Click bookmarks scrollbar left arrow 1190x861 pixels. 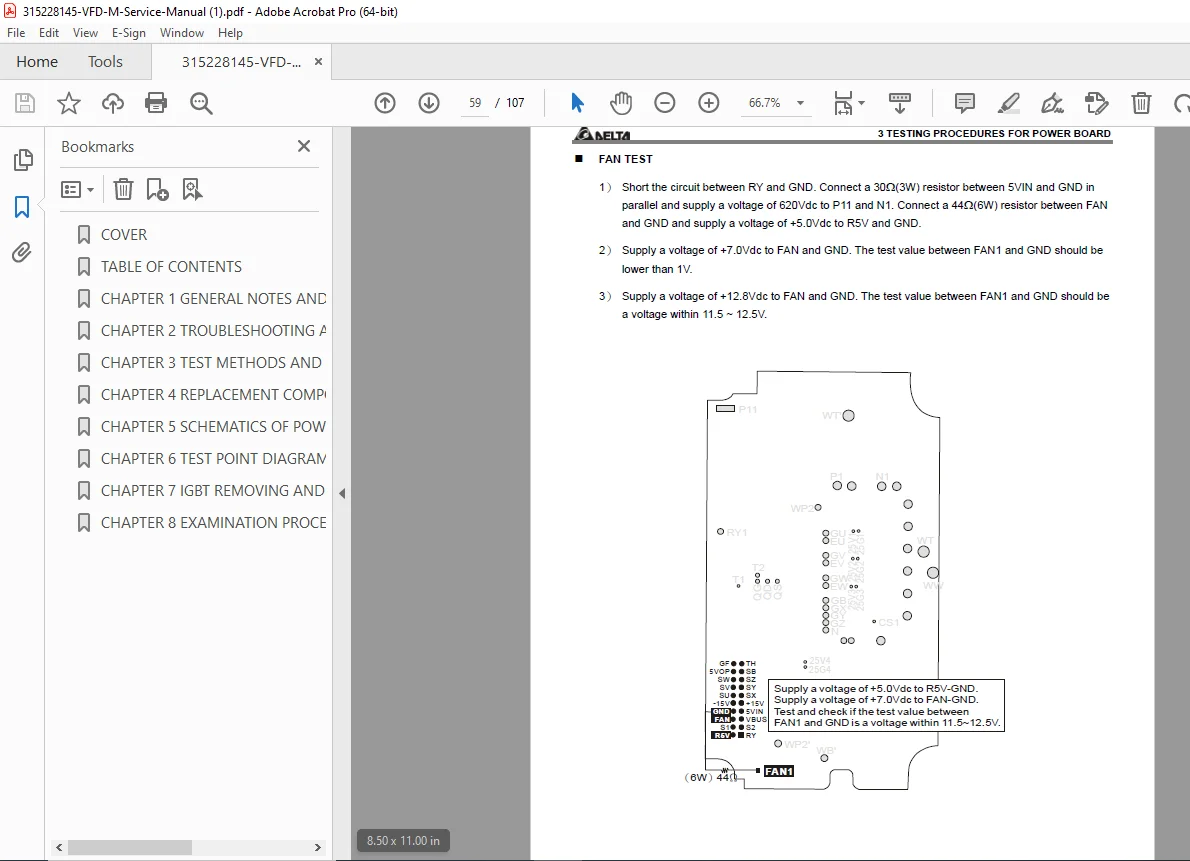(59, 847)
